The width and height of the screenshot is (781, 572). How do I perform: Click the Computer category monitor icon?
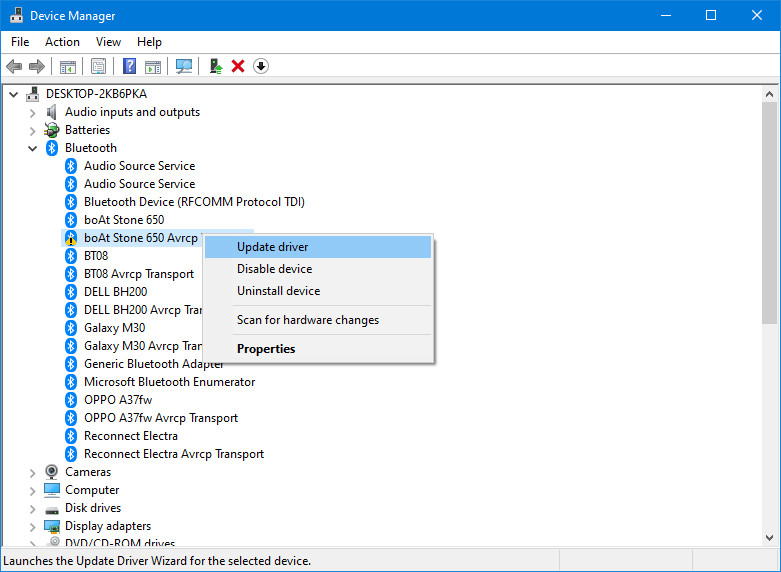(x=52, y=490)
